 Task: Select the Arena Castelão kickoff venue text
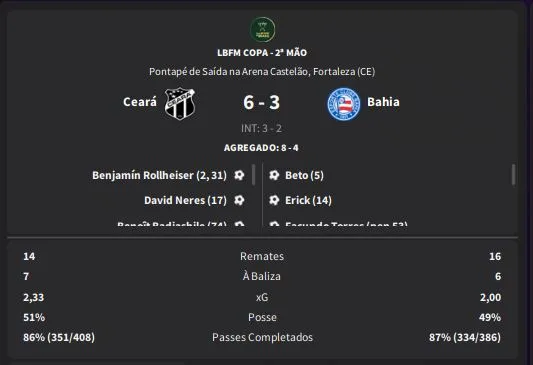point(262,72)
